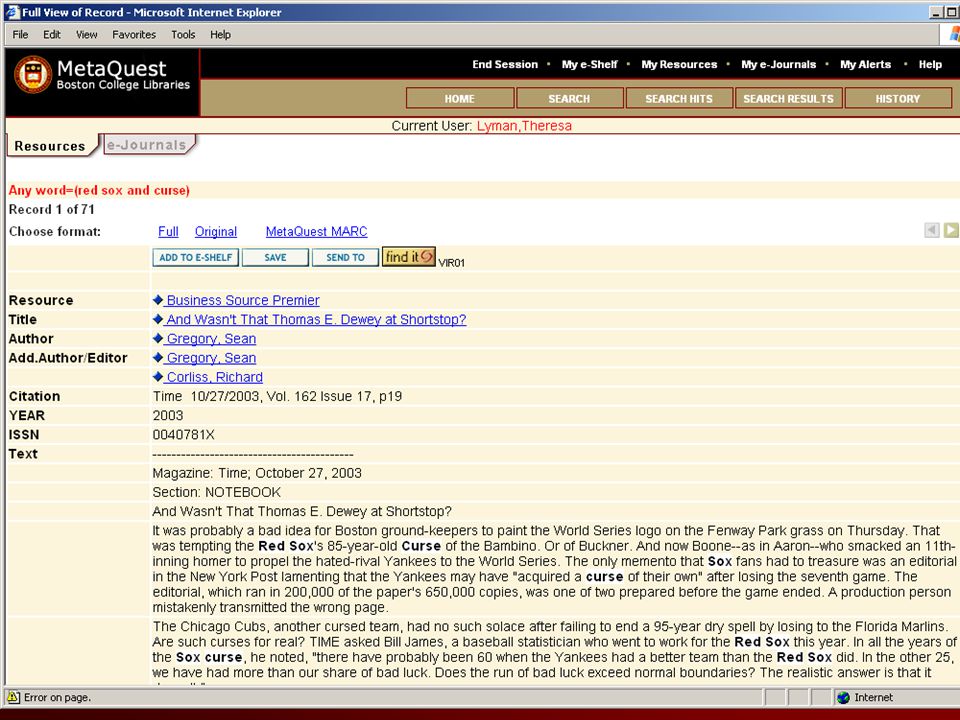Click Gregory, Sean link in Add.Author/Editor row
Image resolution: width=960 pixels, height=720 pixels.
(x=211, y=358)
